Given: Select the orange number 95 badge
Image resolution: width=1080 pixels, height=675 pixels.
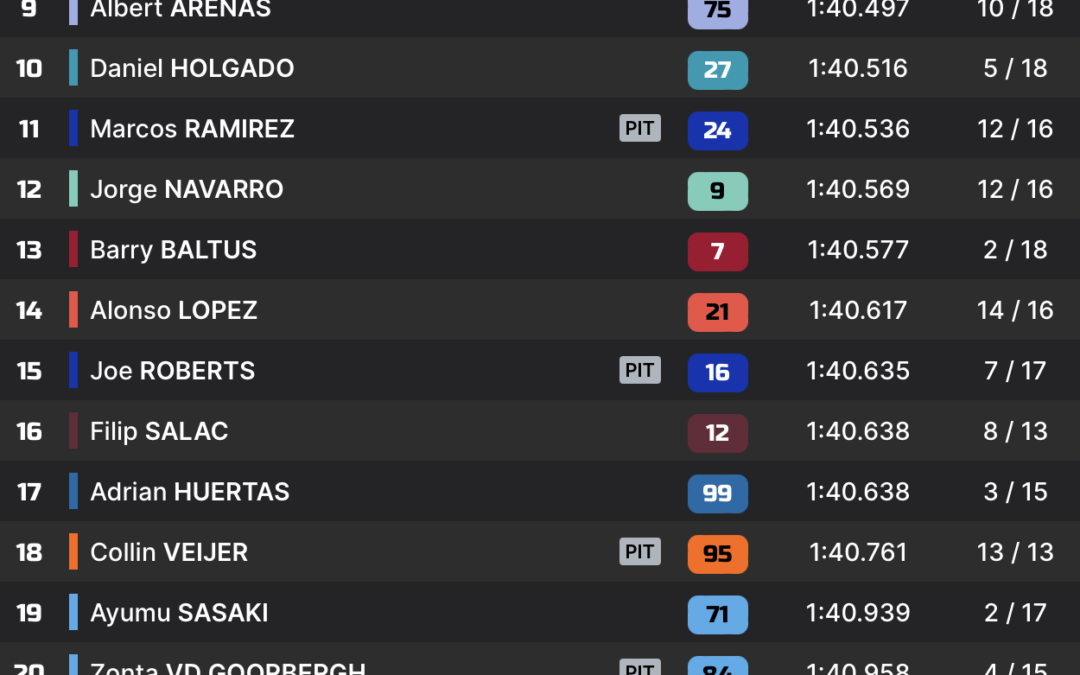Looking at the screenshot, I should tap(718, 554).
